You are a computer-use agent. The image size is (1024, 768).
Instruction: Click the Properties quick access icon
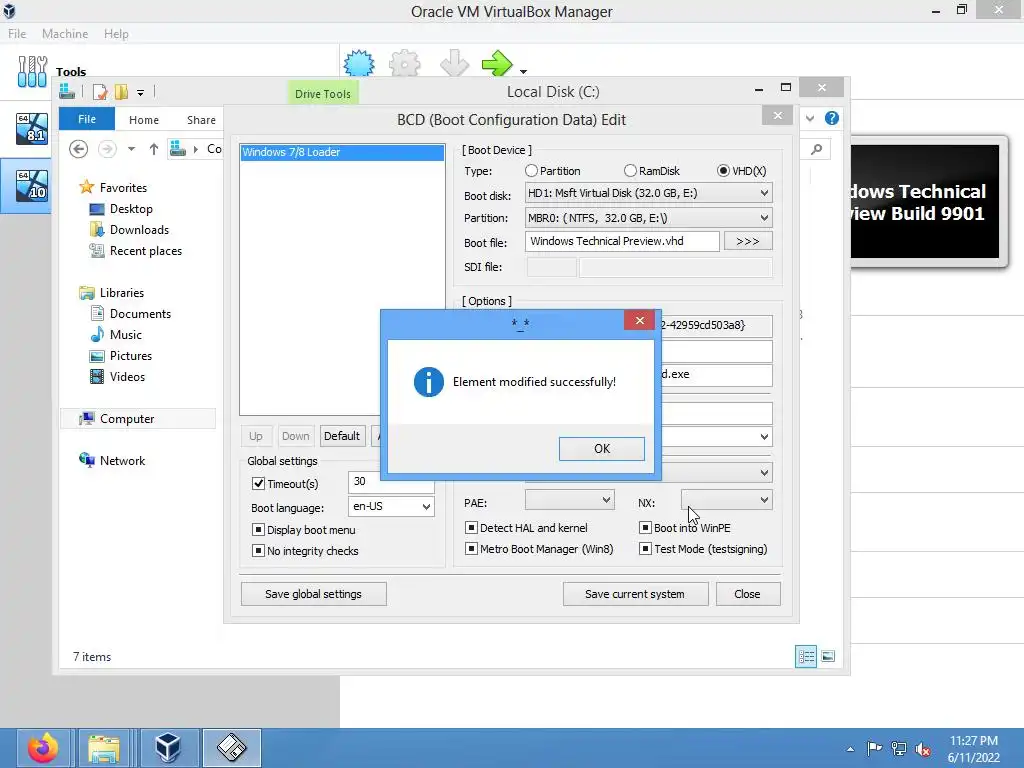pyautogui.click(x=100, y=92)
